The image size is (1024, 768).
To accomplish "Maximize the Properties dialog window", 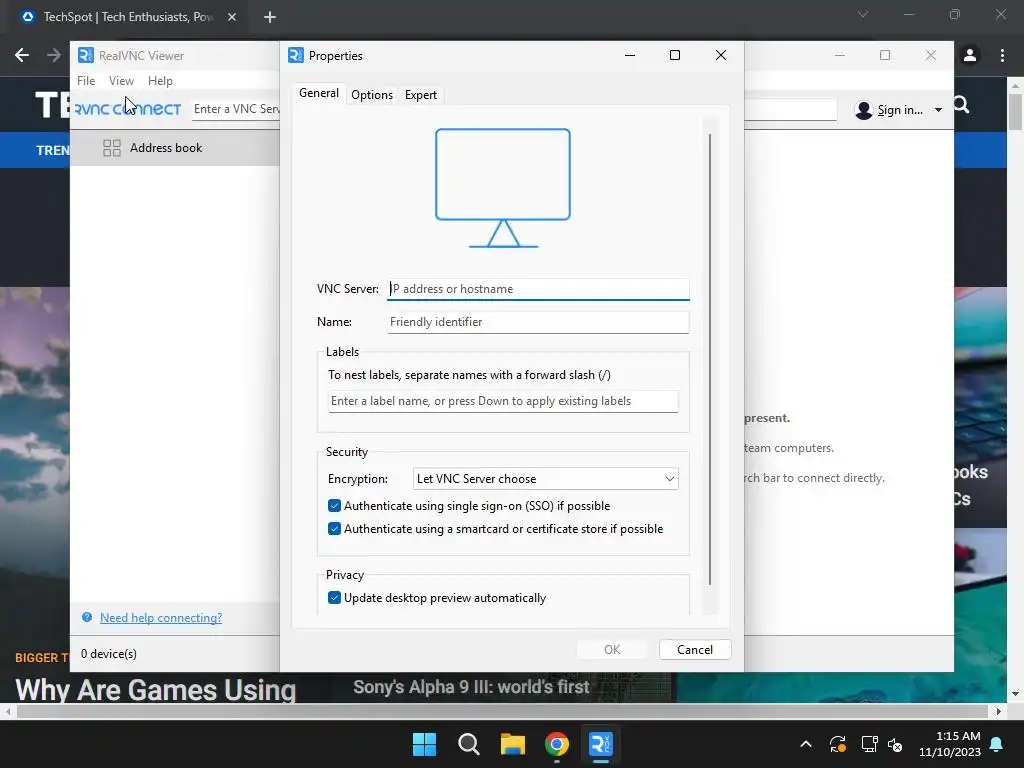I will click(675, 56).
